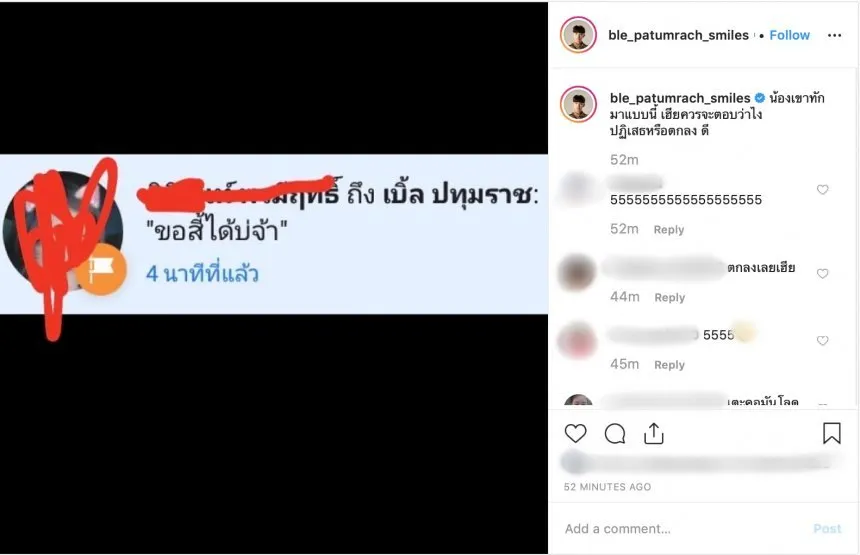Open the 52 MINUTES AGO timestamp
The image size is (860, 555).
tap(608, 487)
